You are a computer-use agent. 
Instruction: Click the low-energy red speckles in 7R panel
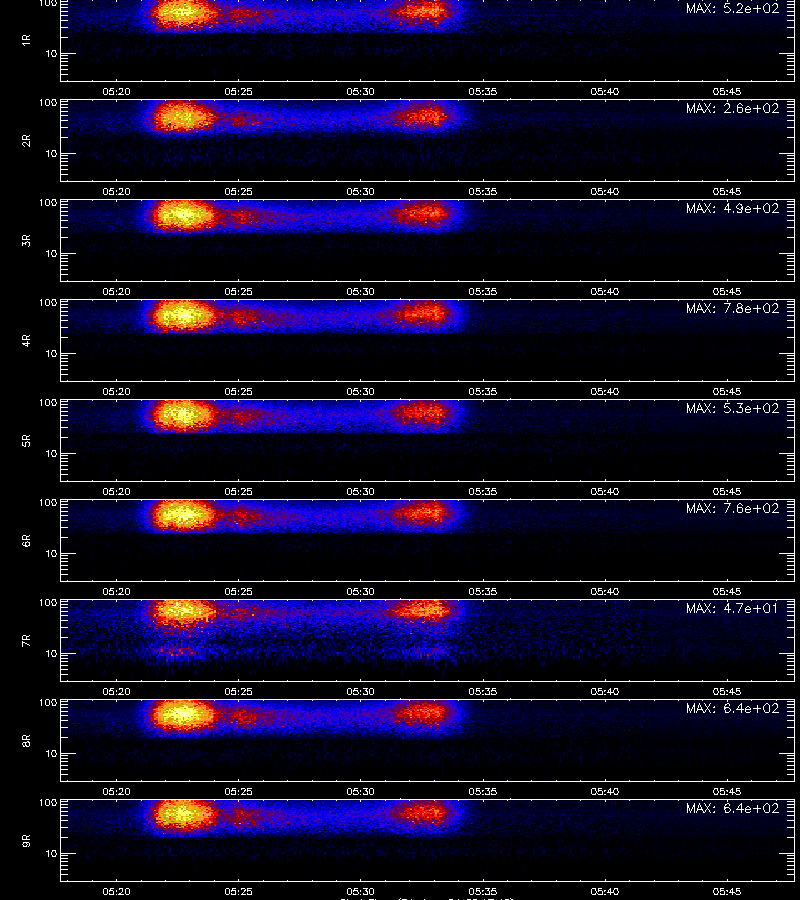click(177, 651)
